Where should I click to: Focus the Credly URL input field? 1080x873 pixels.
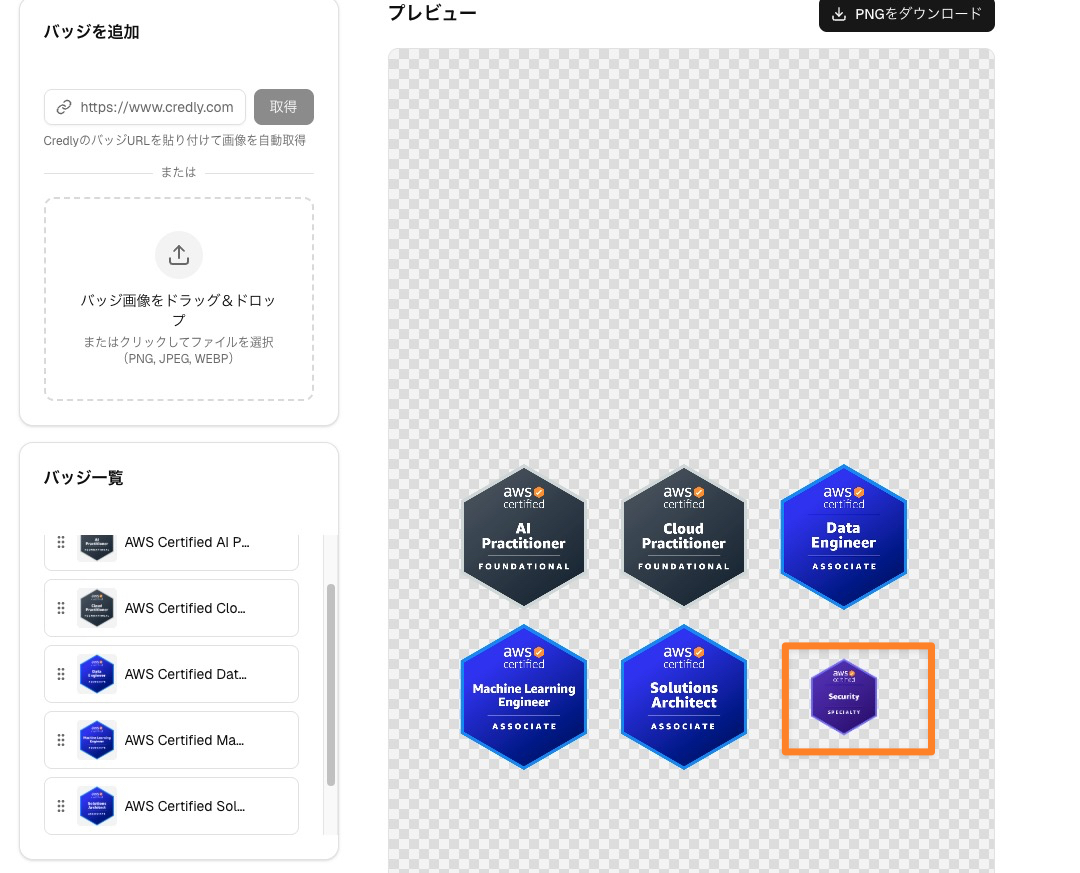pyautogui.click(x=145, y=107)
